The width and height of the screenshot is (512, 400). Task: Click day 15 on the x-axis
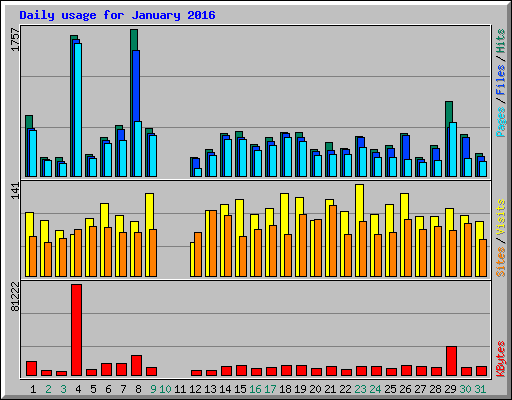click(x=240, y=389)
